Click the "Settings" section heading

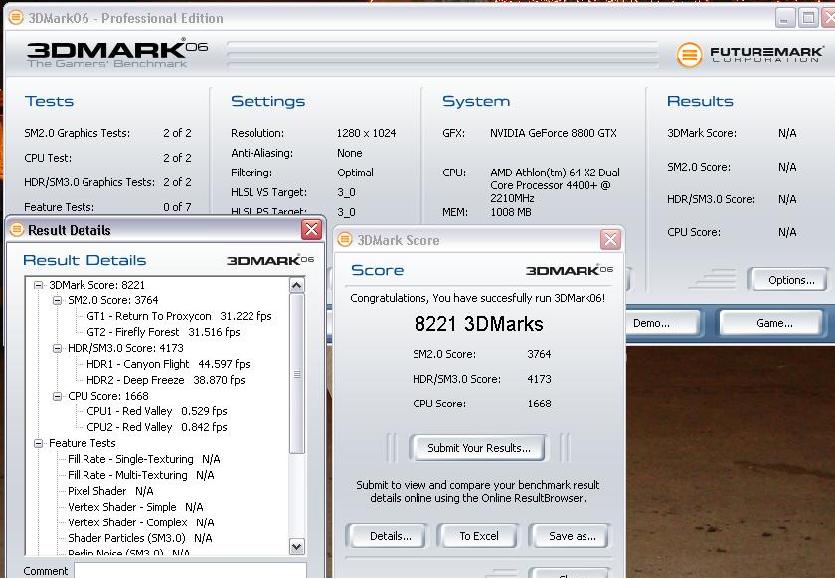pos(268,101)
